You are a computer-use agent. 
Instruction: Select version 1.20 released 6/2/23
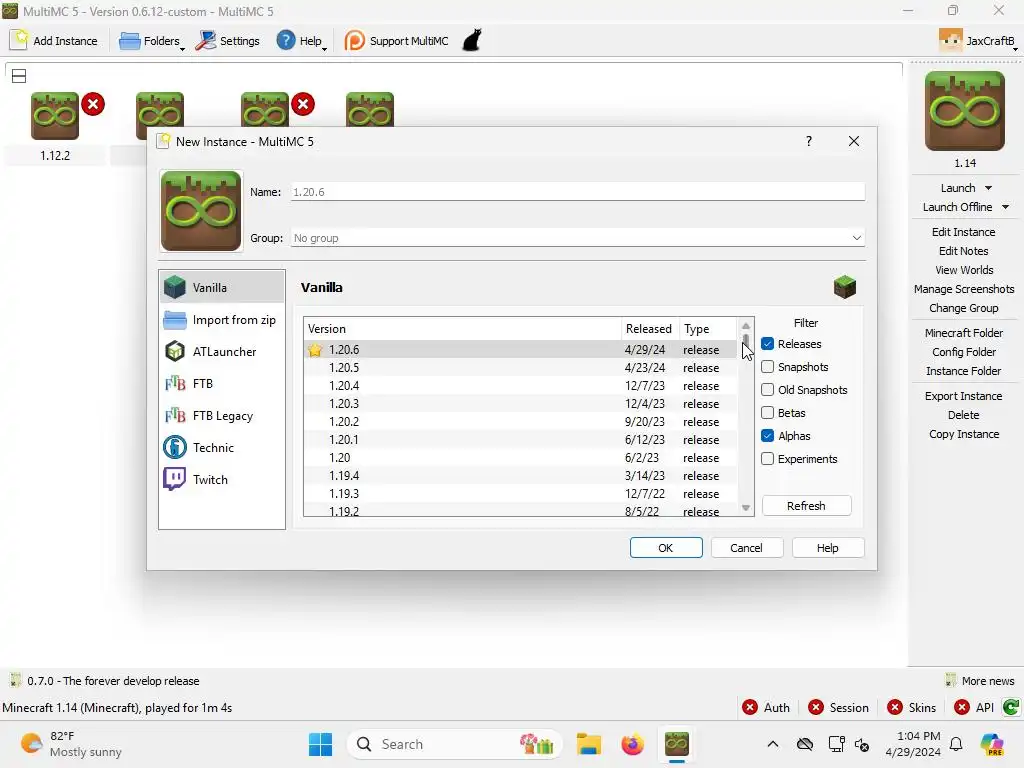pos(521,458)
